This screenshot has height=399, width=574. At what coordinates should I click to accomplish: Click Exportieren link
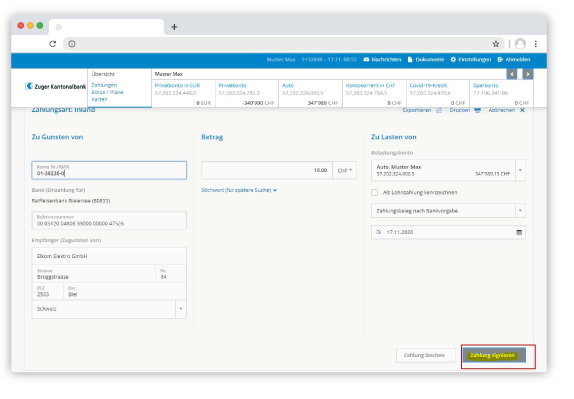pyautogui.click(x=422, y=110)
